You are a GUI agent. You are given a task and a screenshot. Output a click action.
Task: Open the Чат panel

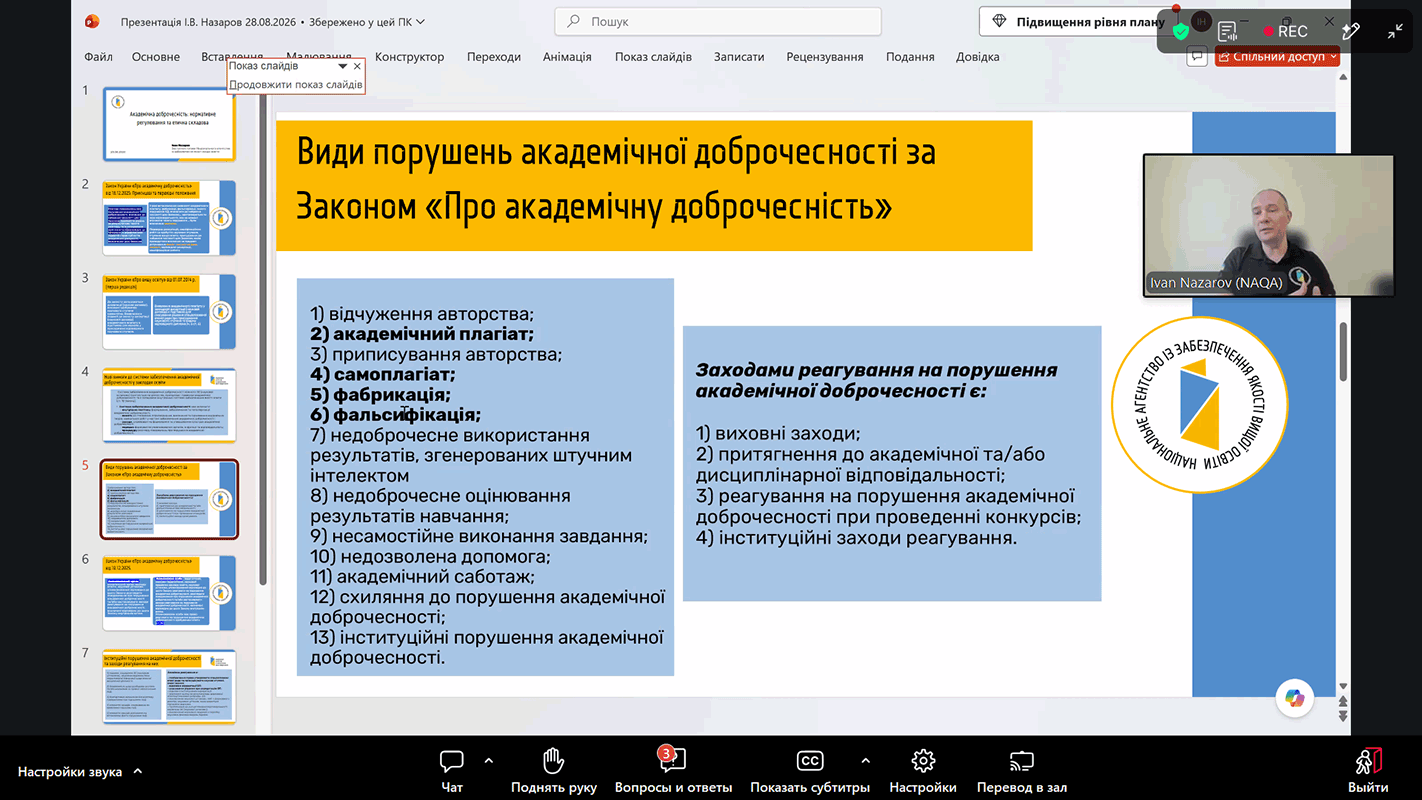pyautogui.click(x=452, y=770)
